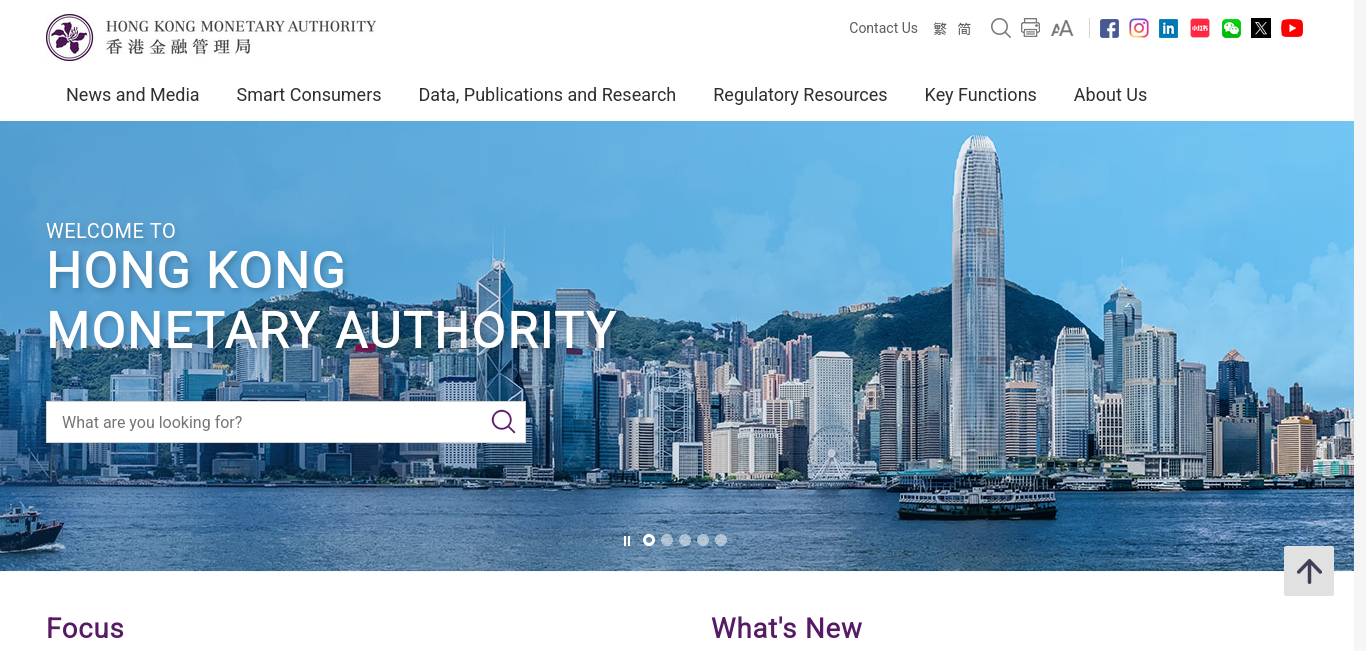Select the last carousel slide dot
Viewport: 1366px width, 651px height.
click(721, 540)
